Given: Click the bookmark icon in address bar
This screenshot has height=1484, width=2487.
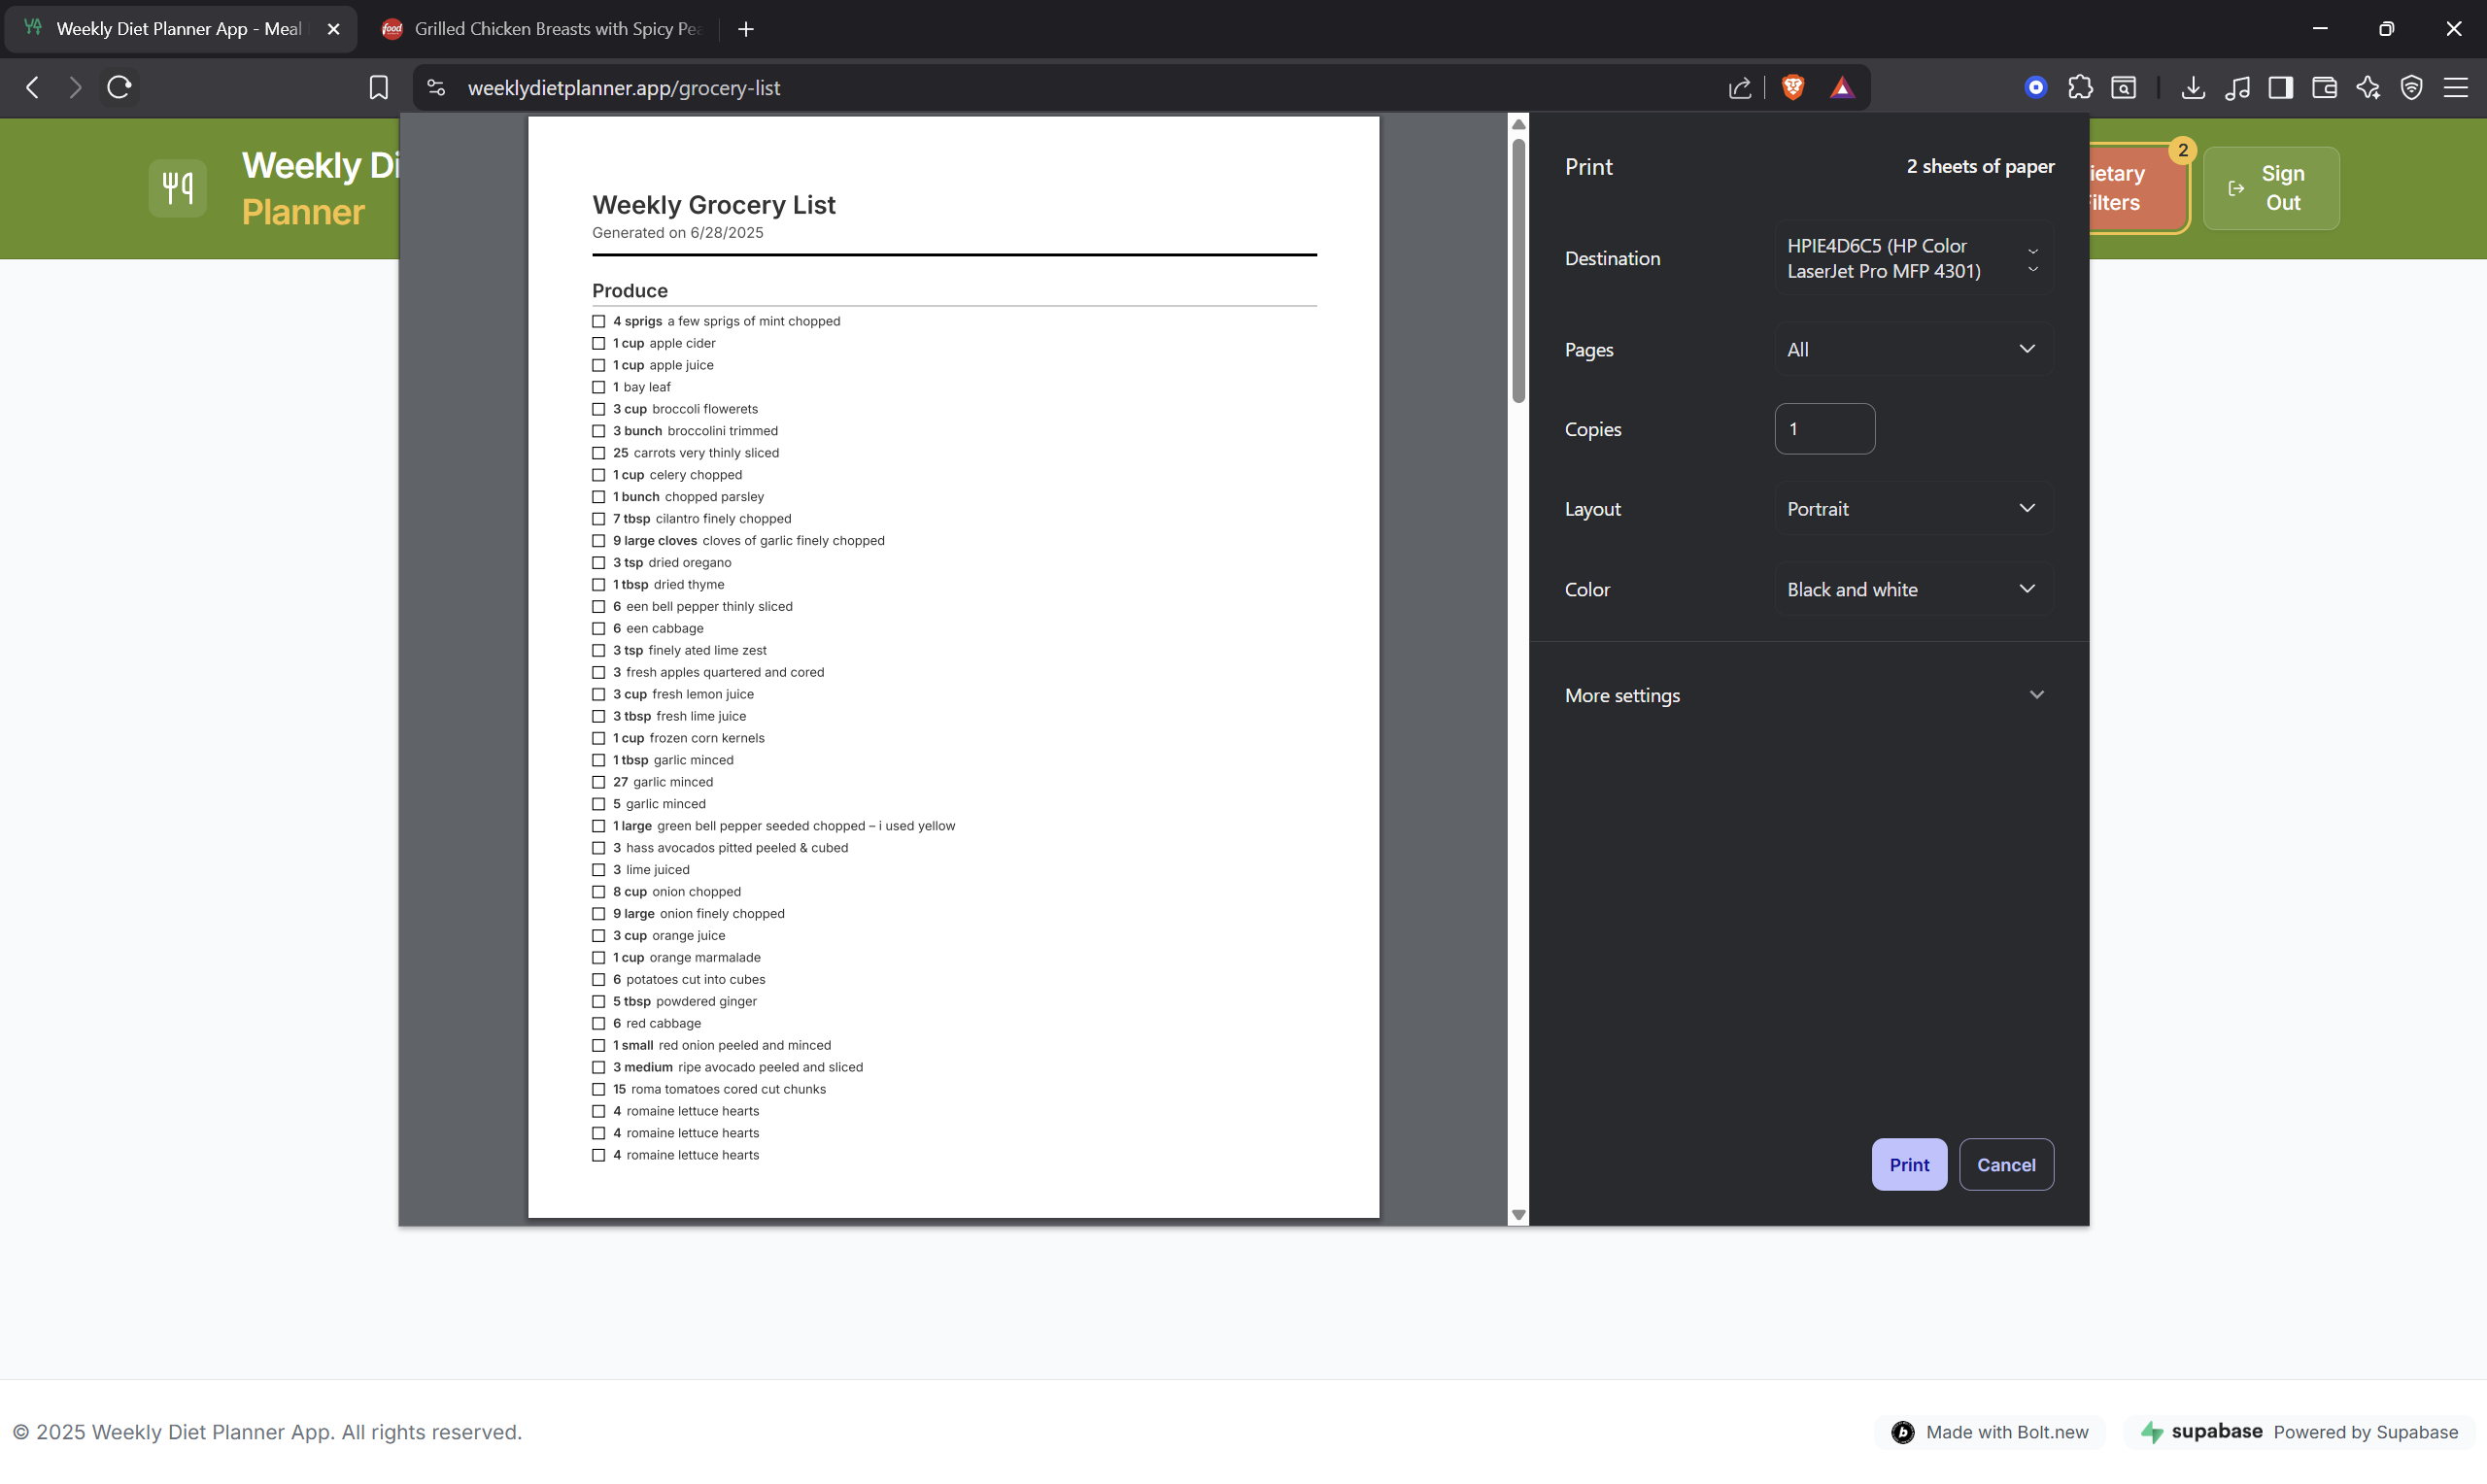Looking at the screenshot, I should (x=378, y=88).
